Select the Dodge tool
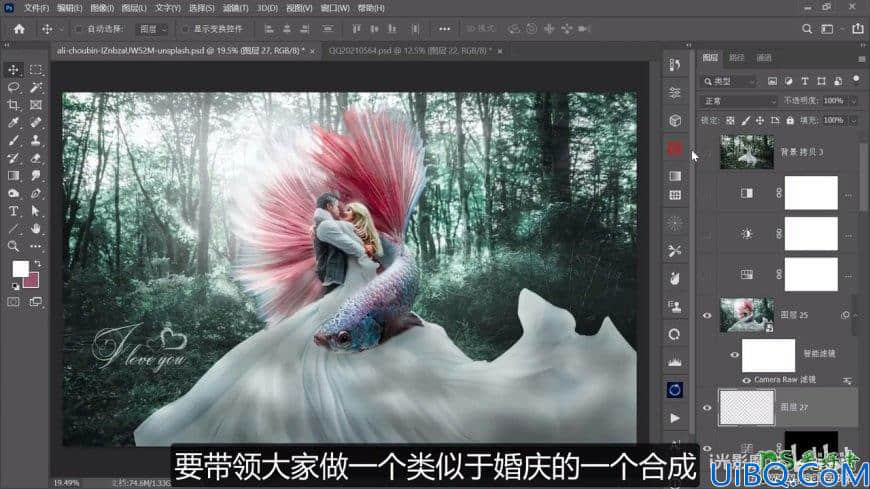 13,194
